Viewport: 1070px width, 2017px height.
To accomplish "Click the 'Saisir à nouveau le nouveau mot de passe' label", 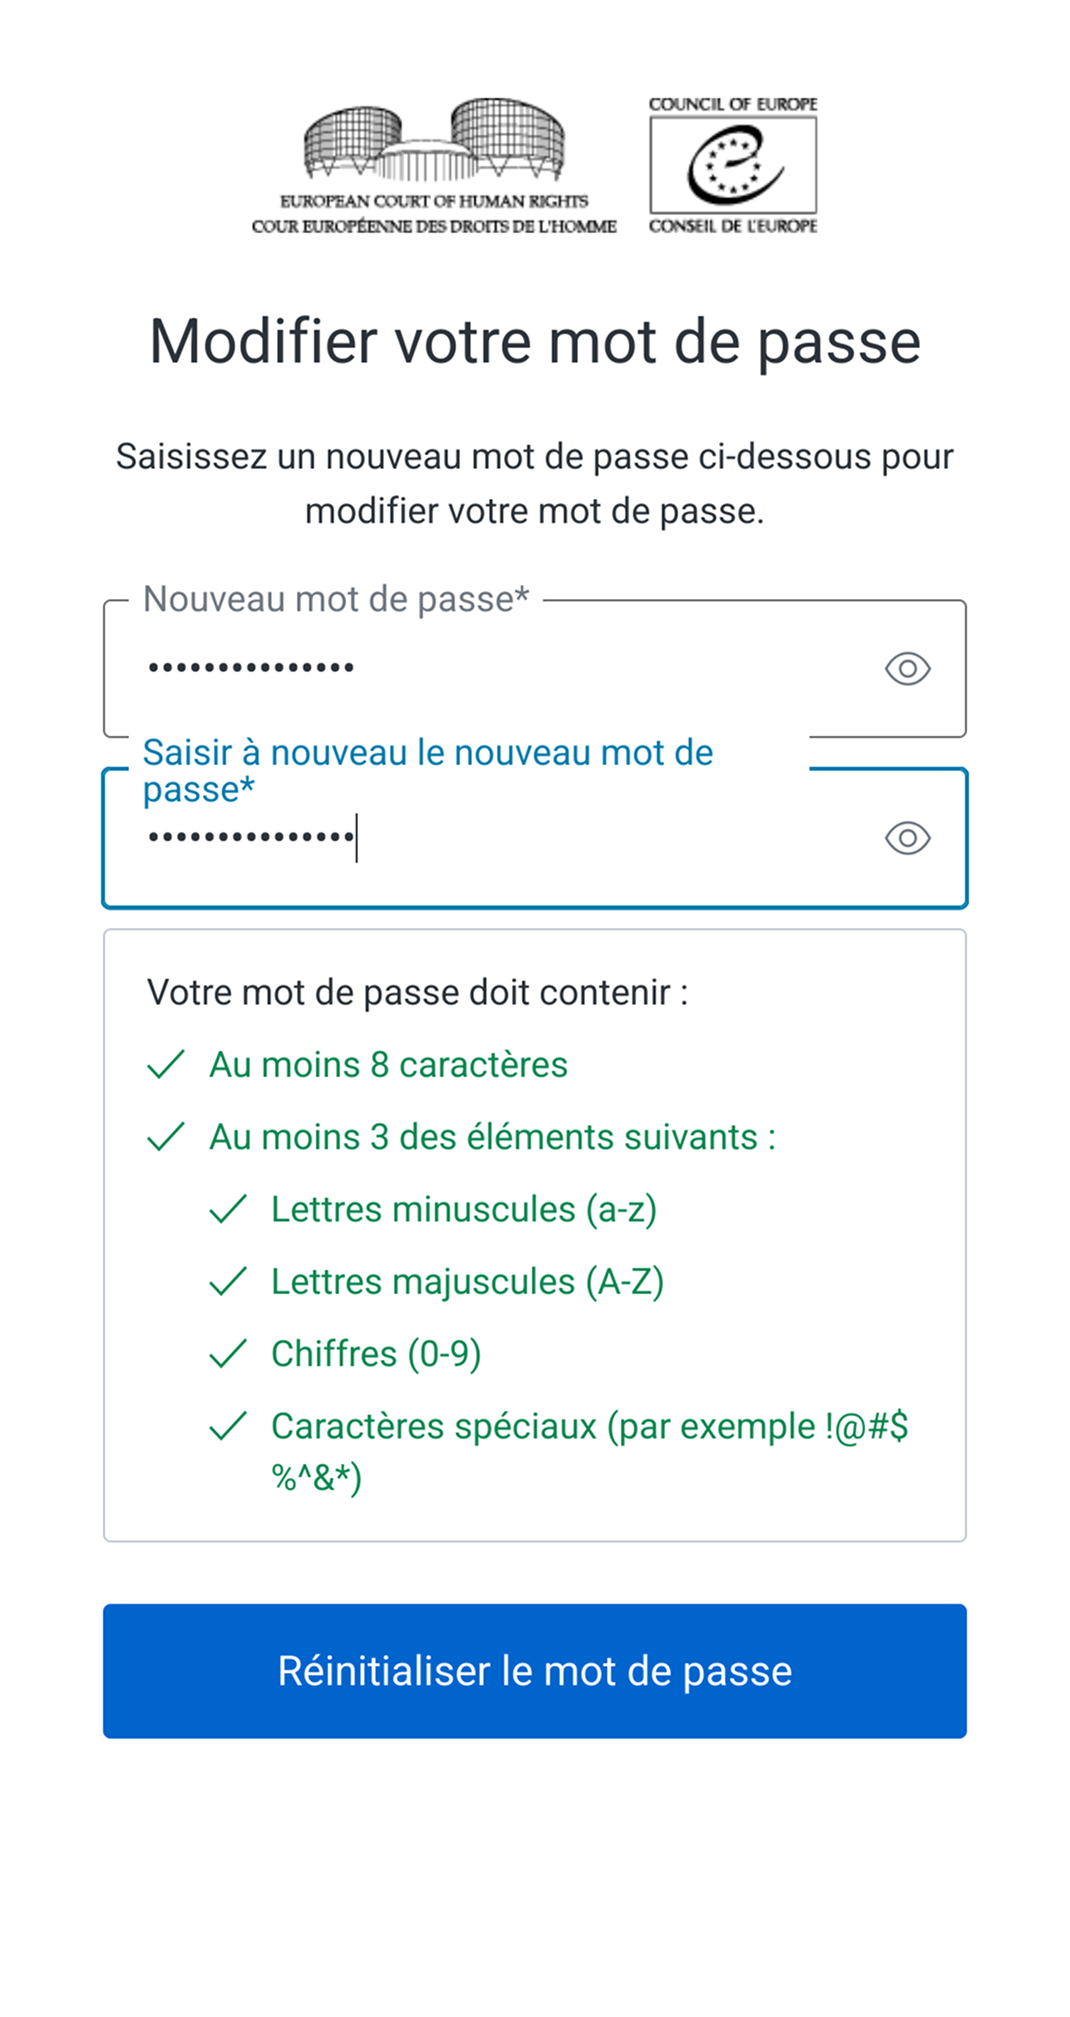I will click(428, 770).
